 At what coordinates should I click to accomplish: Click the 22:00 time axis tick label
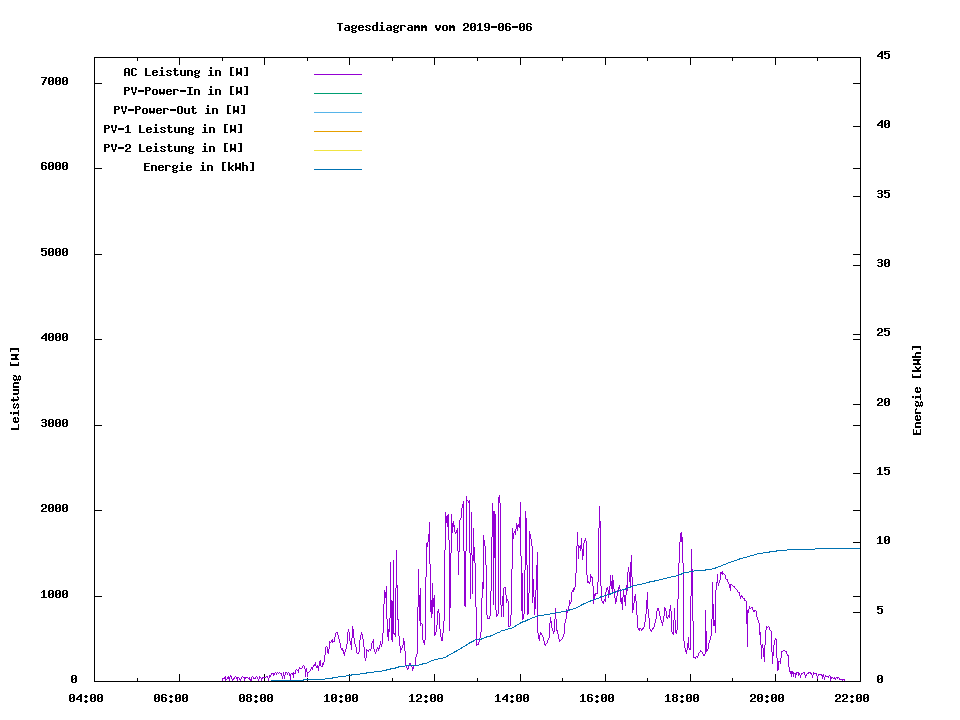(851, 698)
